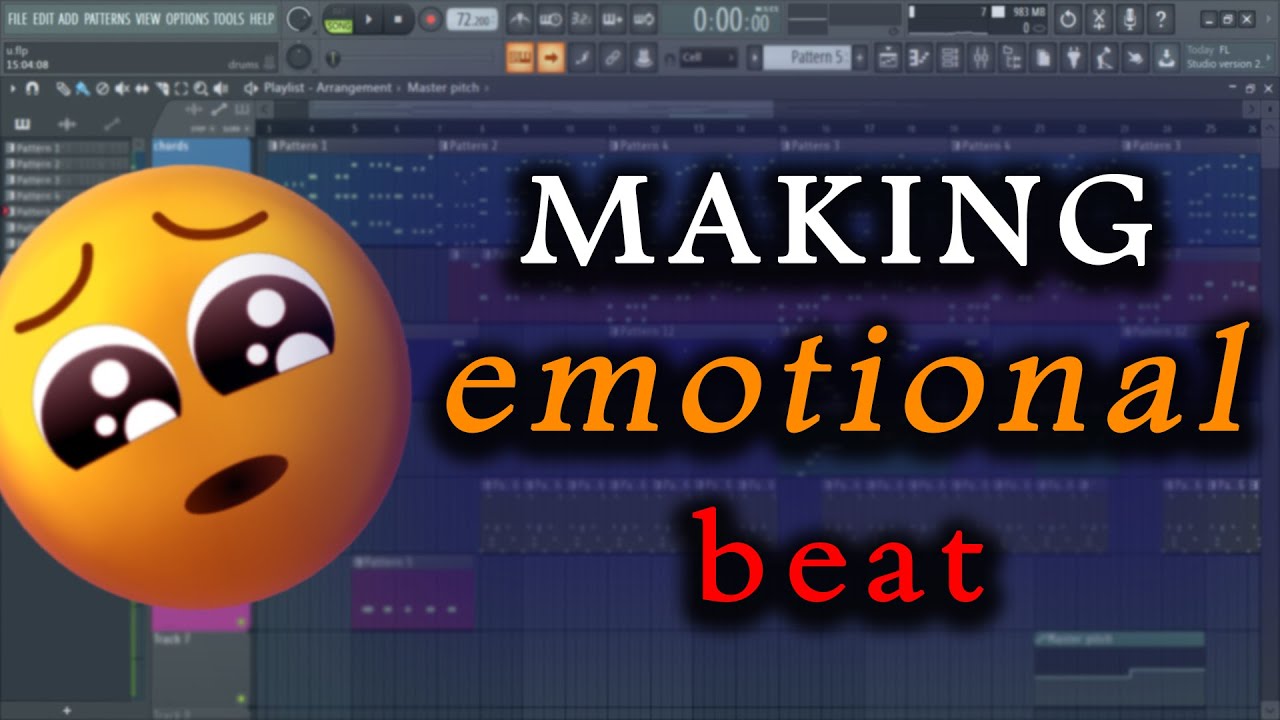The image size is (1280, 720).
Task: Toggle the multilink to controllers icon
Action: click(613, 58)
